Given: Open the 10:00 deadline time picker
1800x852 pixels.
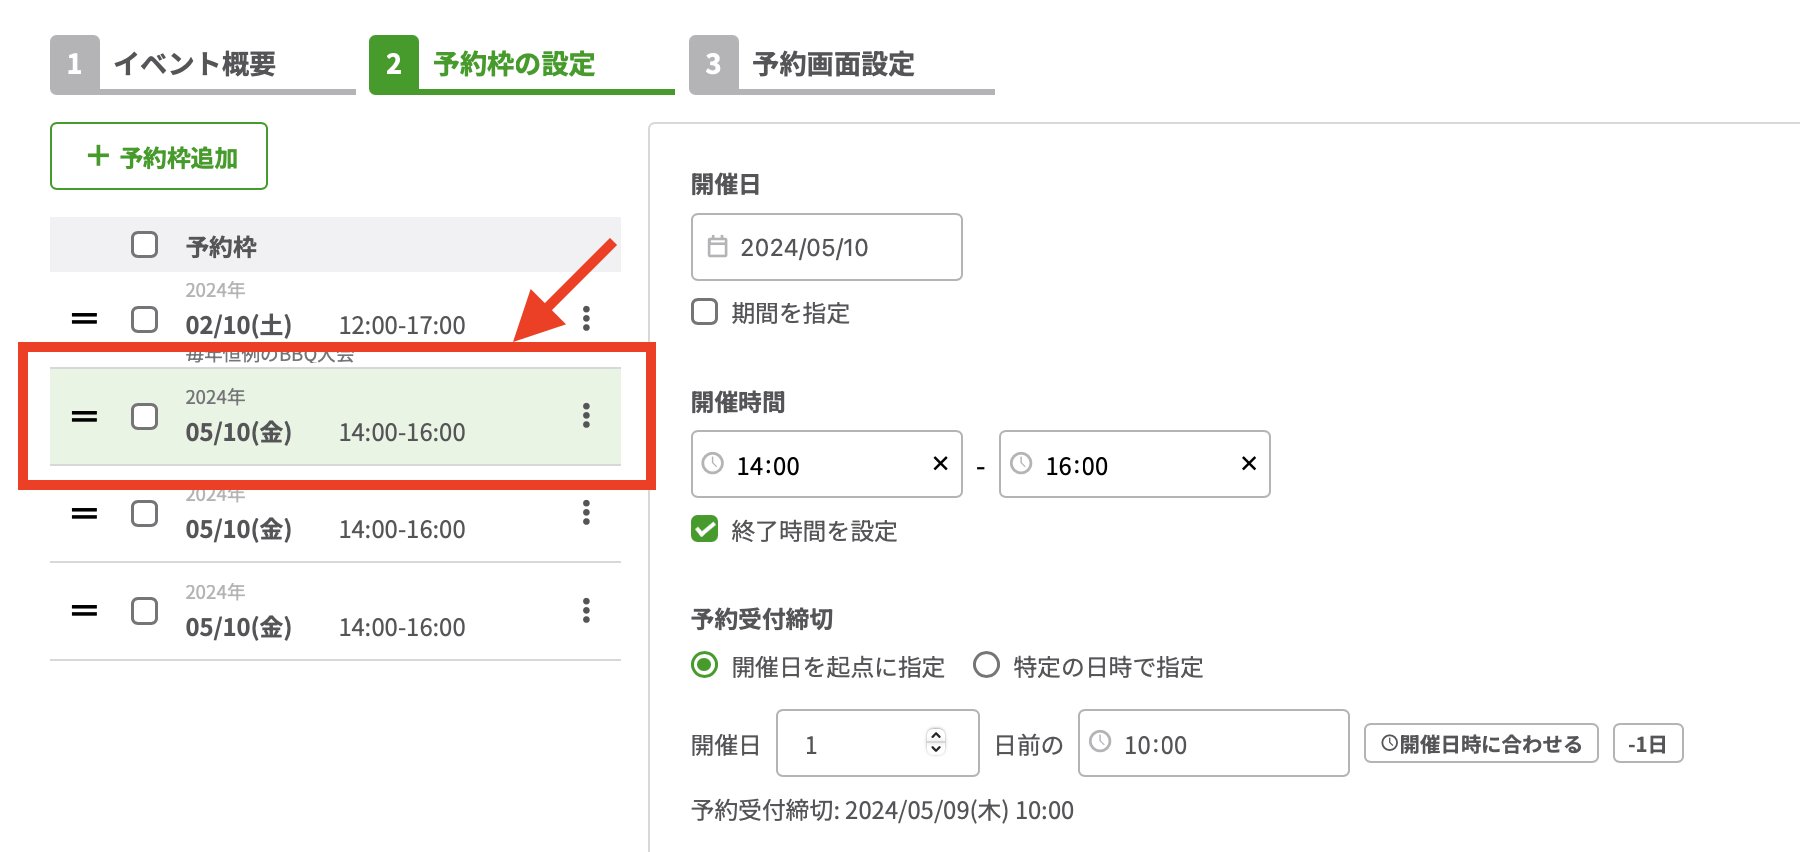Looking at the screenshot, I should click(x=1213, y=743).
